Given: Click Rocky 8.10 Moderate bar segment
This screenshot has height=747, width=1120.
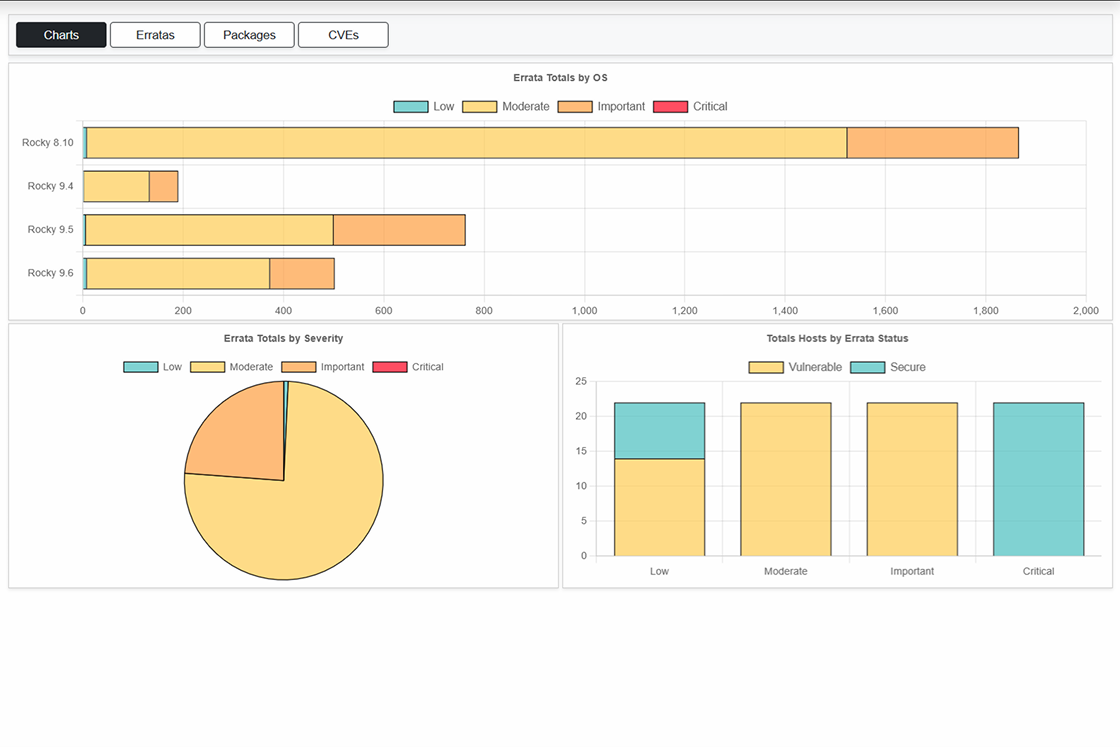Looking at the screenshot, I should (x=466, y=143).
